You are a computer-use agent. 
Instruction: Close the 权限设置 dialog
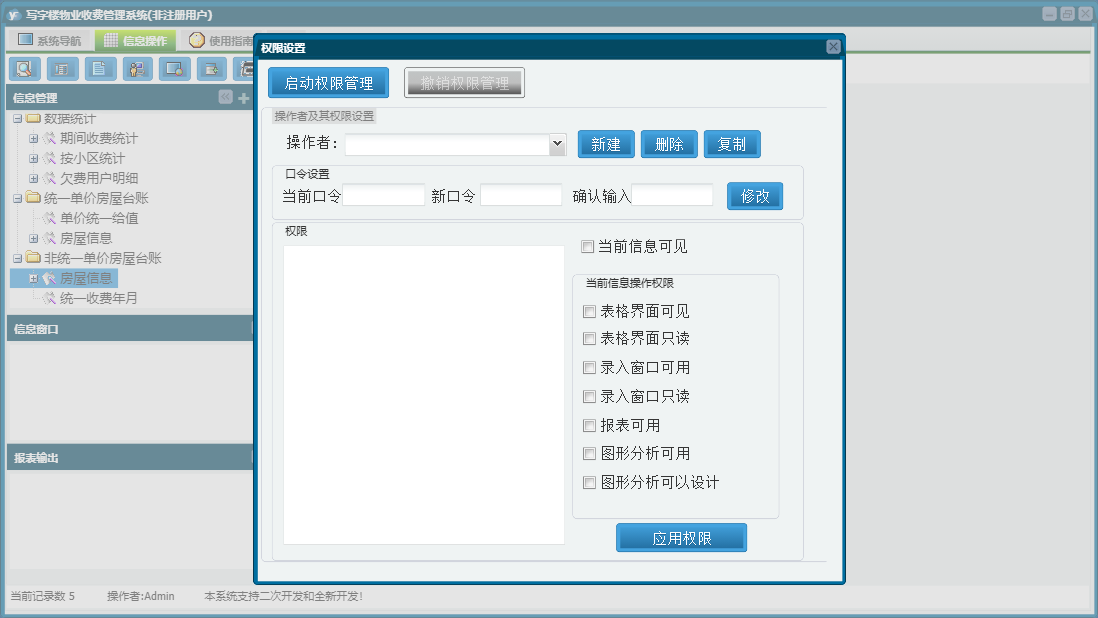[833, 47]
